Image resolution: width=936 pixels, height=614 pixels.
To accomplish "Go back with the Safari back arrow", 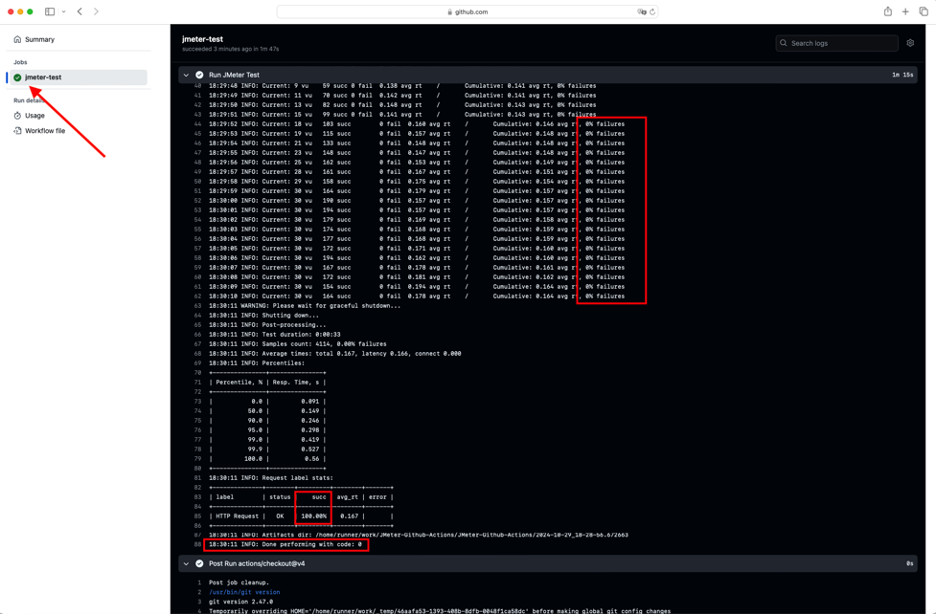I will point(79,11).
